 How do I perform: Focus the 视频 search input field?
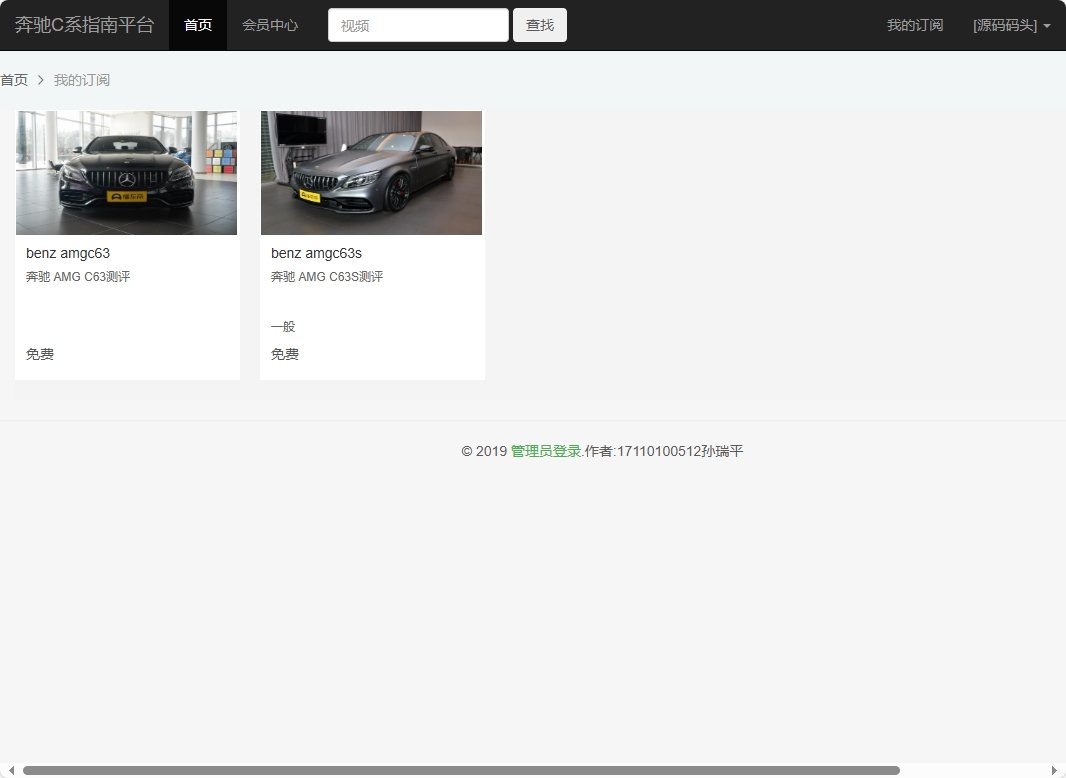[418, 25]
